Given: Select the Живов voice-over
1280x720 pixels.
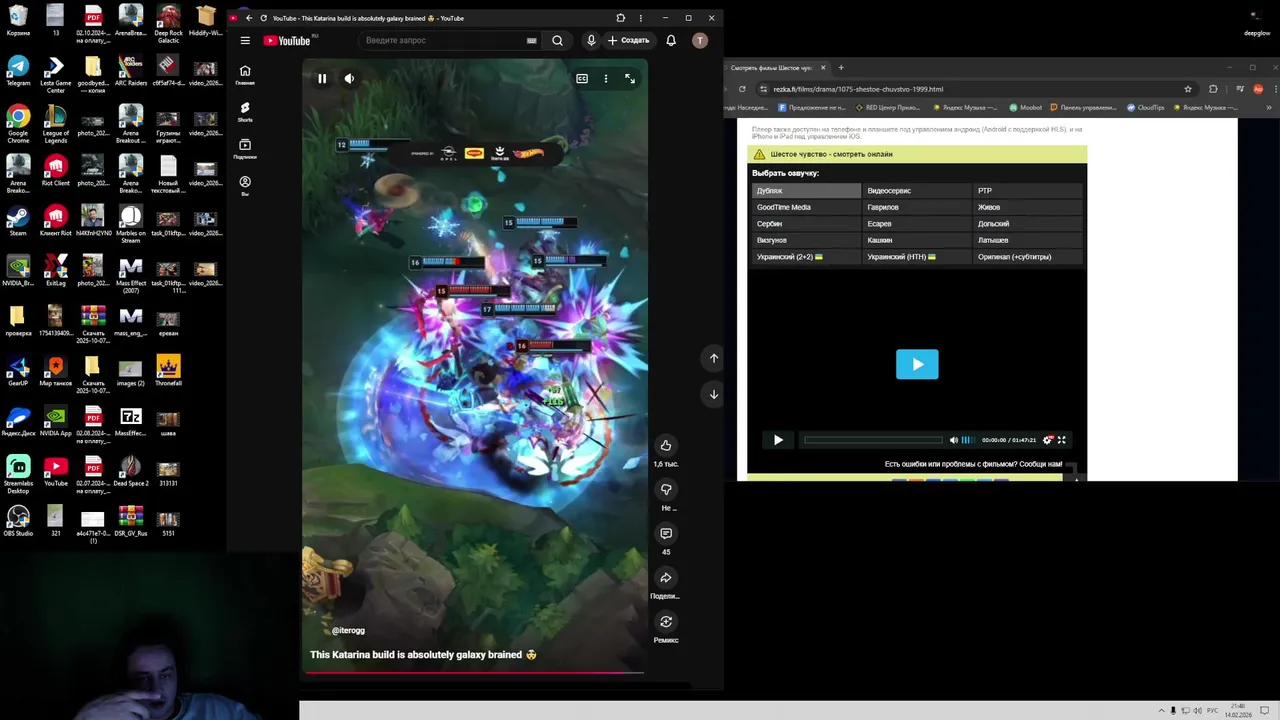Looking at the screenshot, I should (1028, 207).
